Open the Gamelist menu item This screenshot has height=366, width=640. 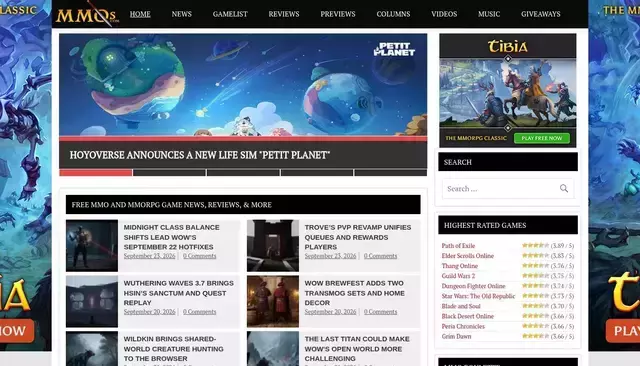point(230,14)
